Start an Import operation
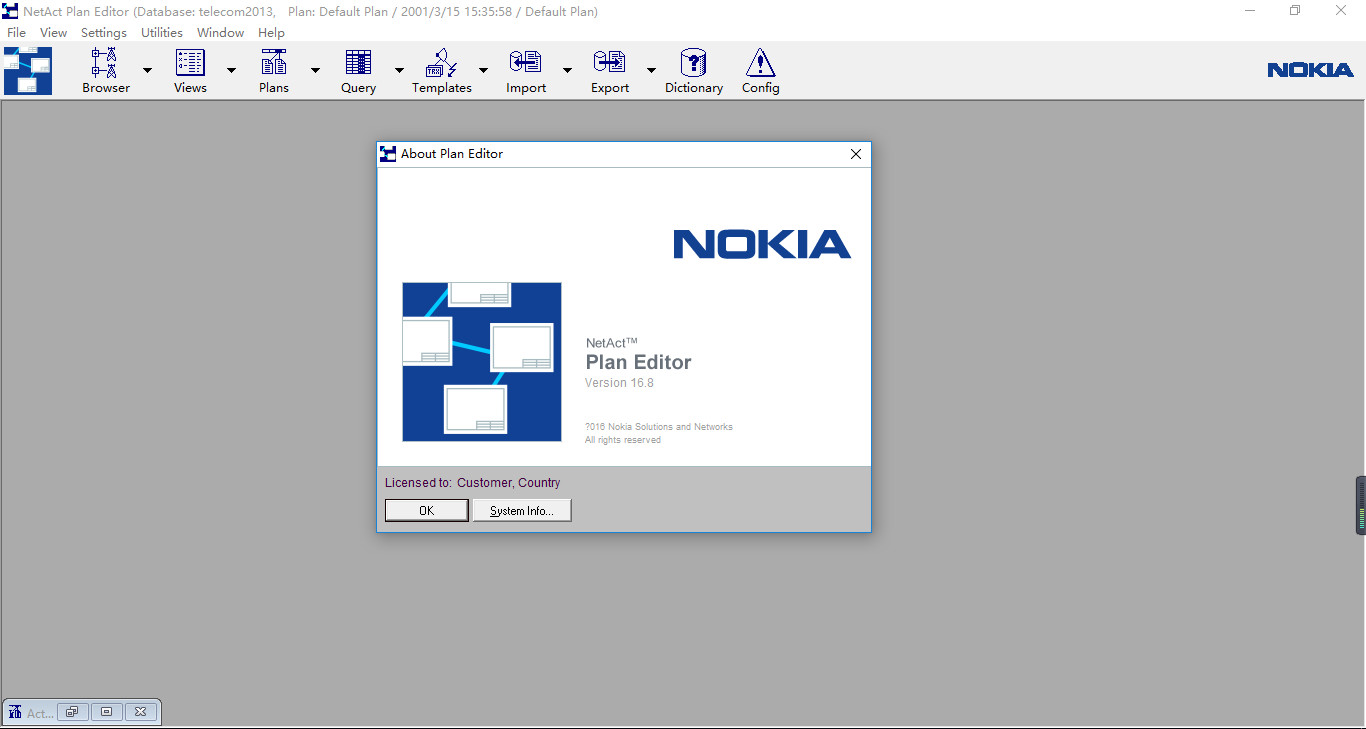Viewport: 1366px width, 729px height. [x=525, y=68]
